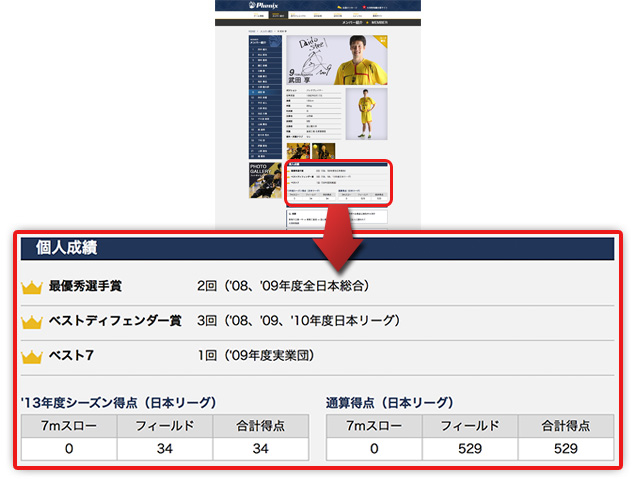Open the second action photo with yellow ball
This screenshot has height=479, width=640.
point(323,151)
